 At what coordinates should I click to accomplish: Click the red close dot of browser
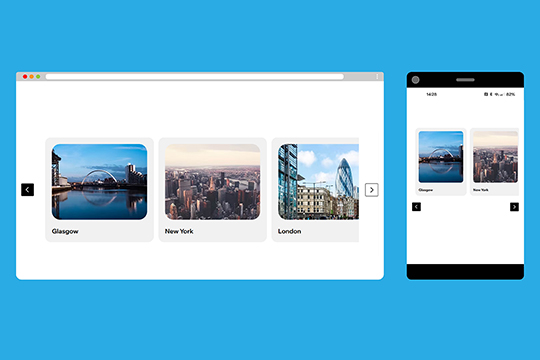25,76
